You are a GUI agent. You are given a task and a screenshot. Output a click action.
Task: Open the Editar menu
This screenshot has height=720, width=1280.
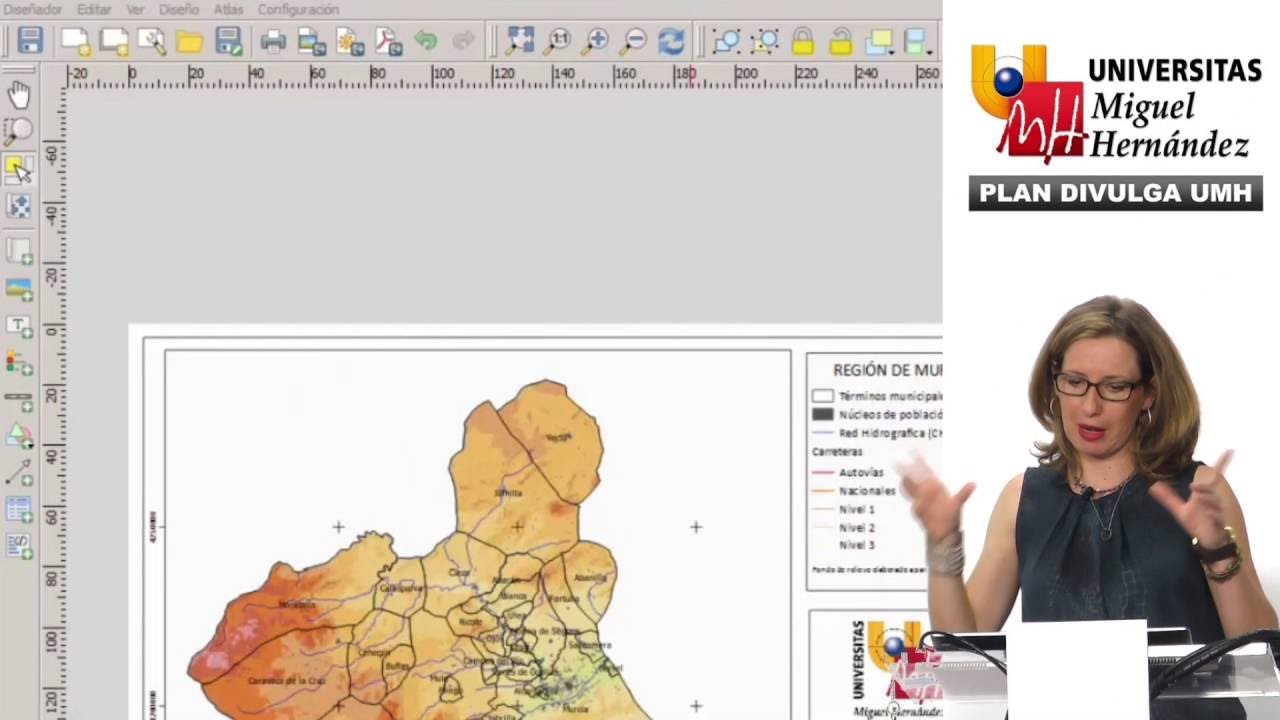[94, 9]
